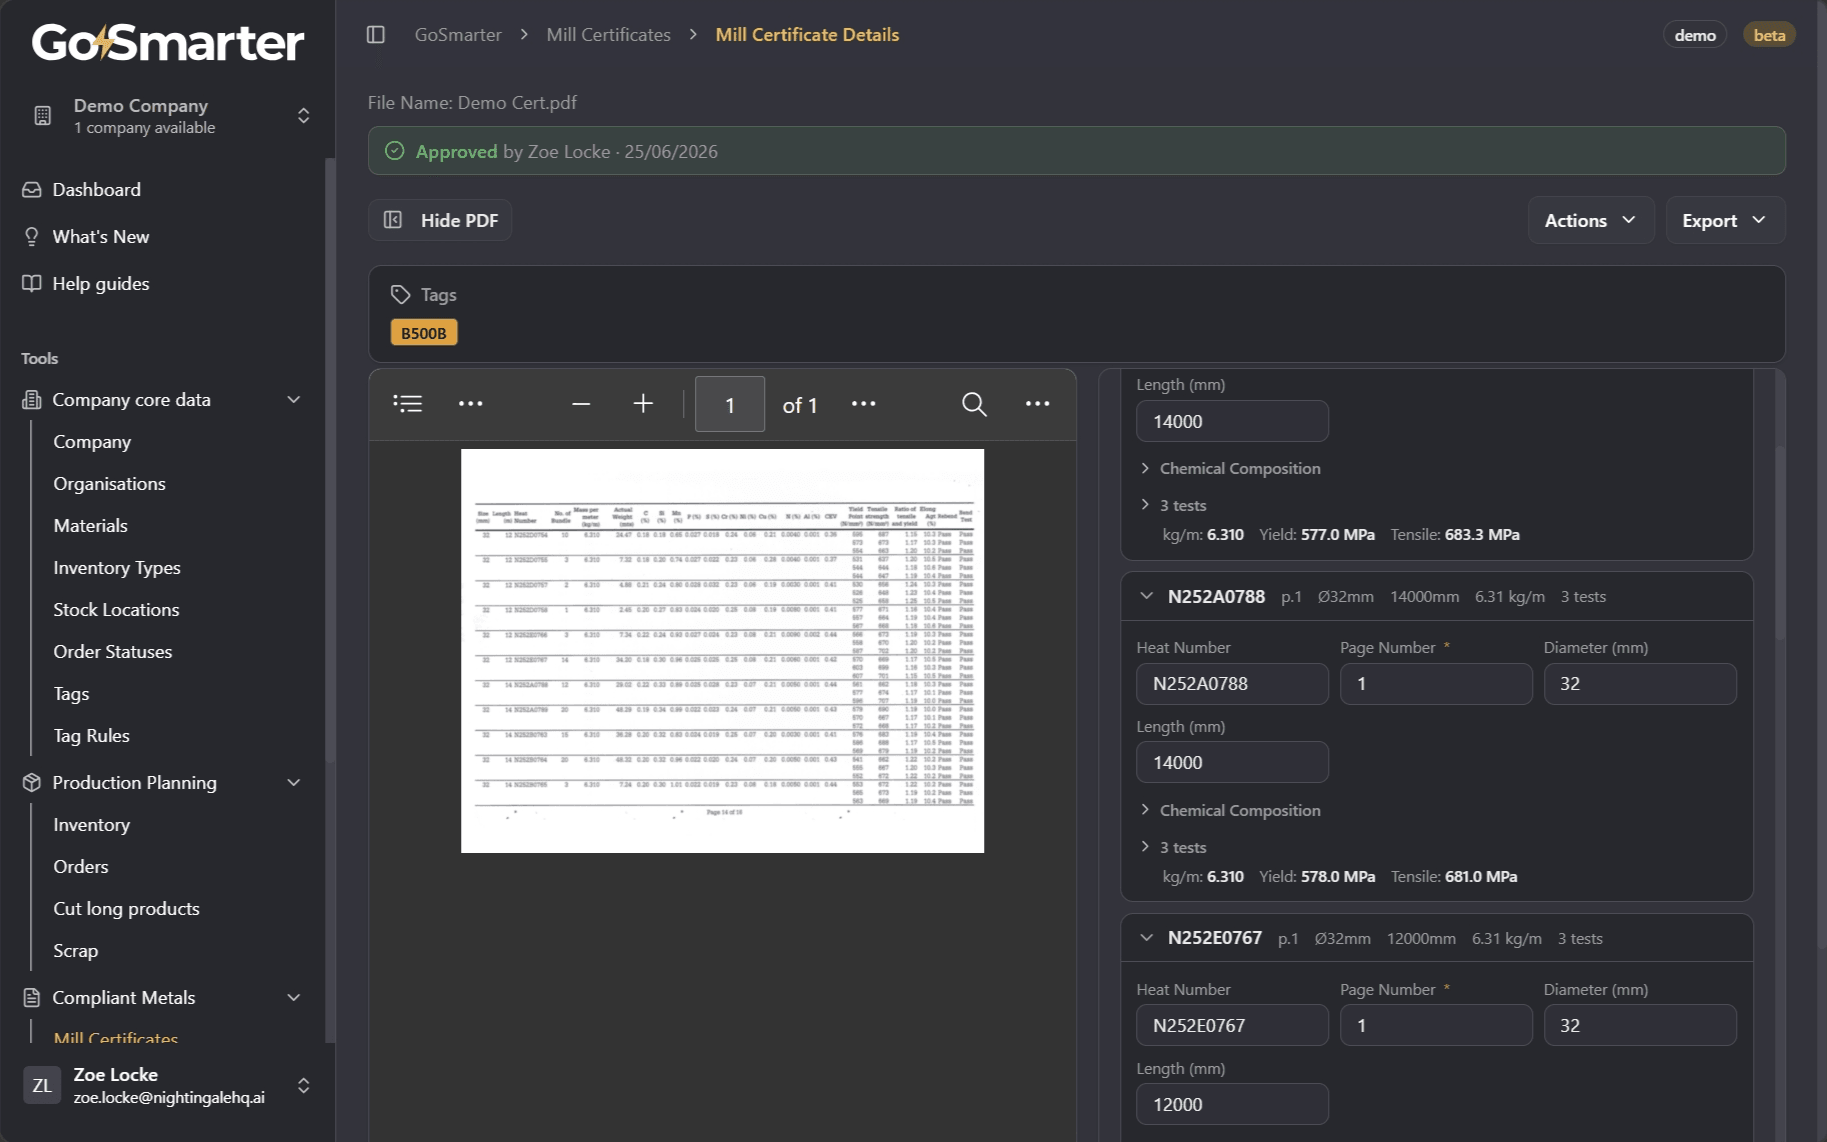Open Stock Locations

pyautogui.click(x=116, y=610)
